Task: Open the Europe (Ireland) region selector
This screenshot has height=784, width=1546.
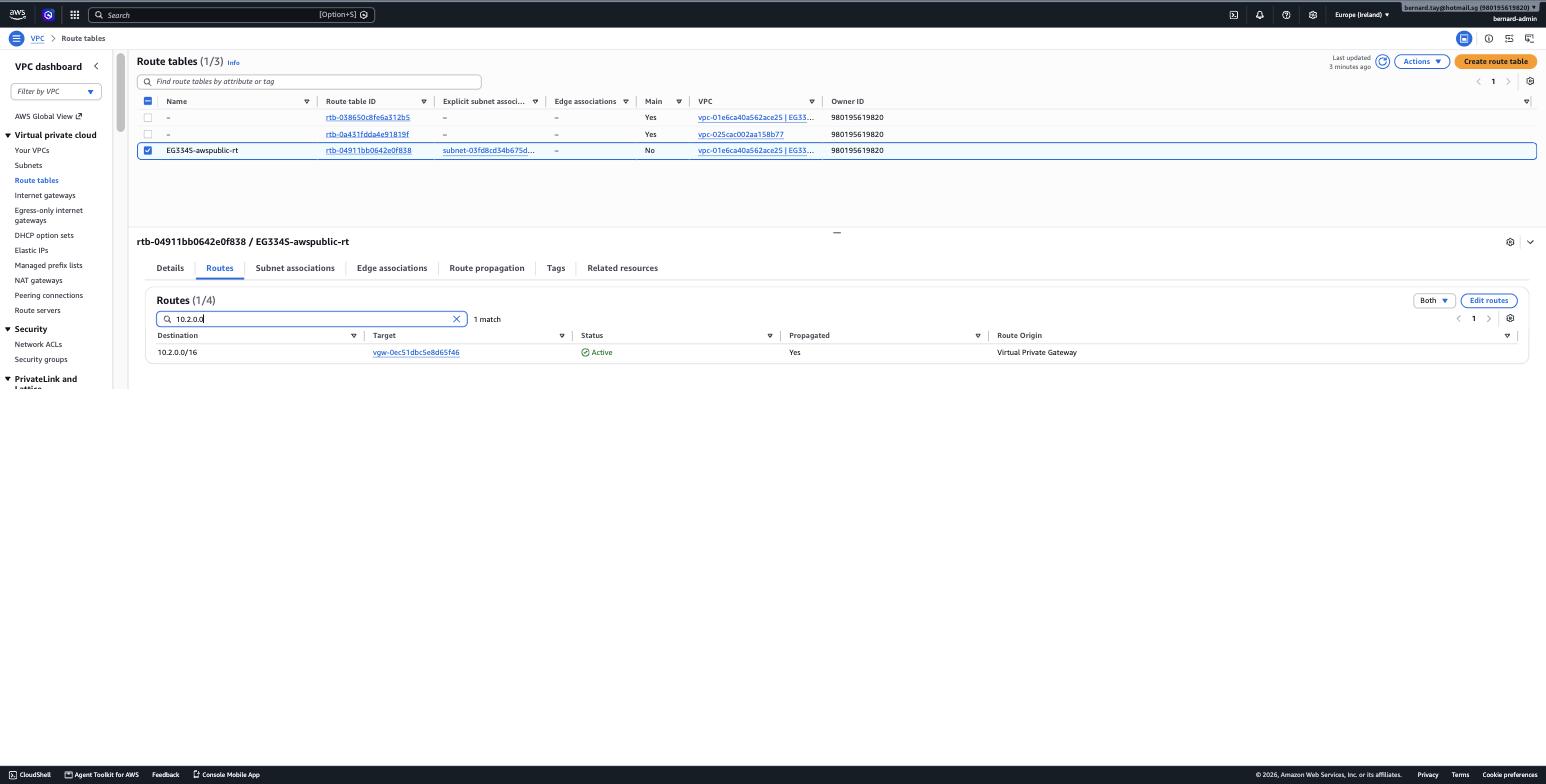Action: 1361,15
